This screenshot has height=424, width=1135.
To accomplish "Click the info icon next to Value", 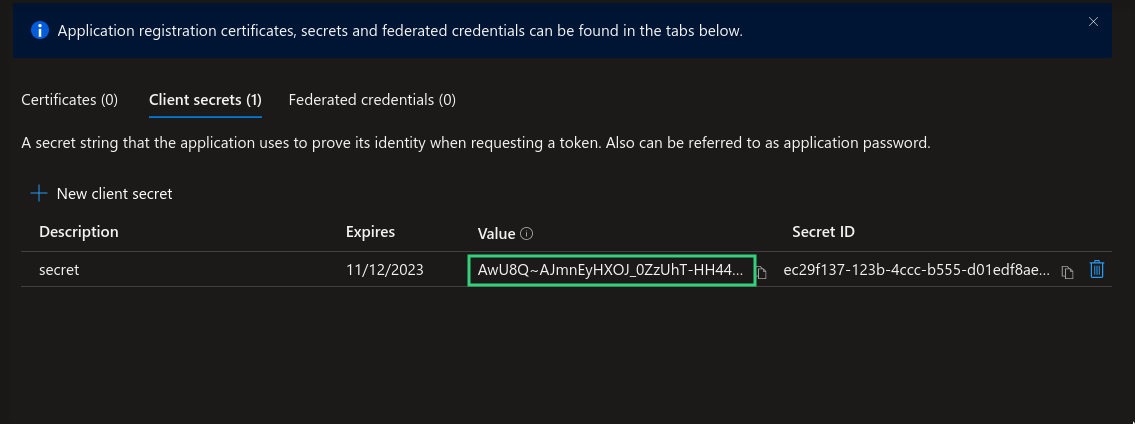I will coord(527,234).
